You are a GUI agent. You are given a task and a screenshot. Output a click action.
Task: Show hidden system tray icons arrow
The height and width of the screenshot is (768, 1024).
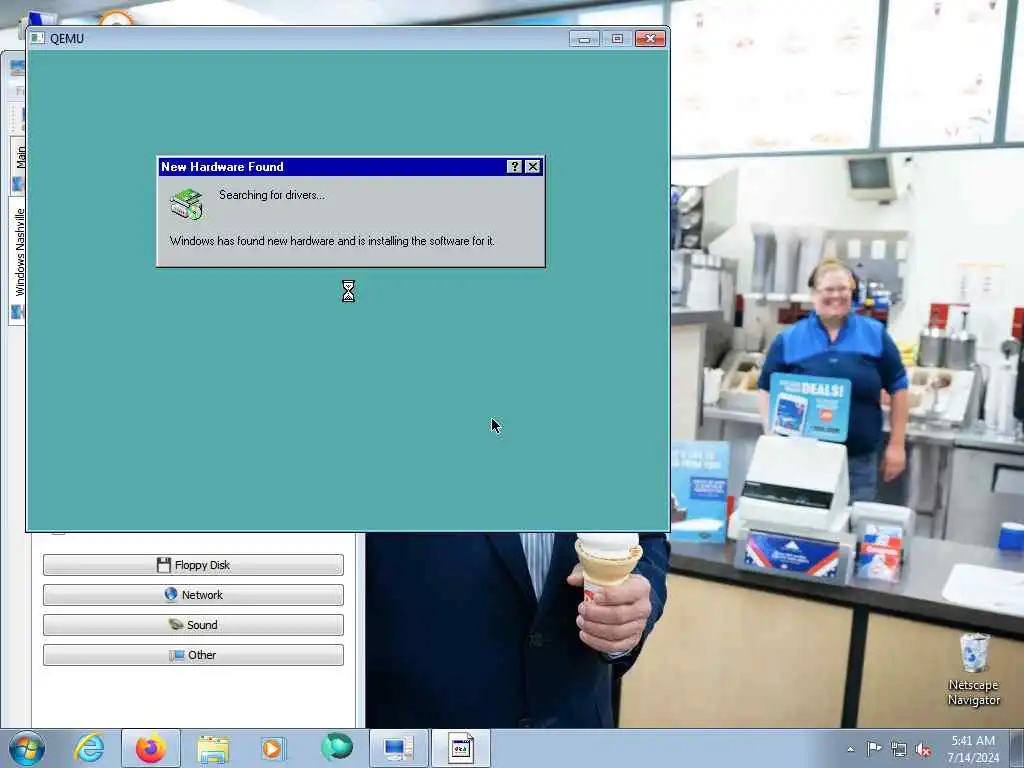click(850, 749)
